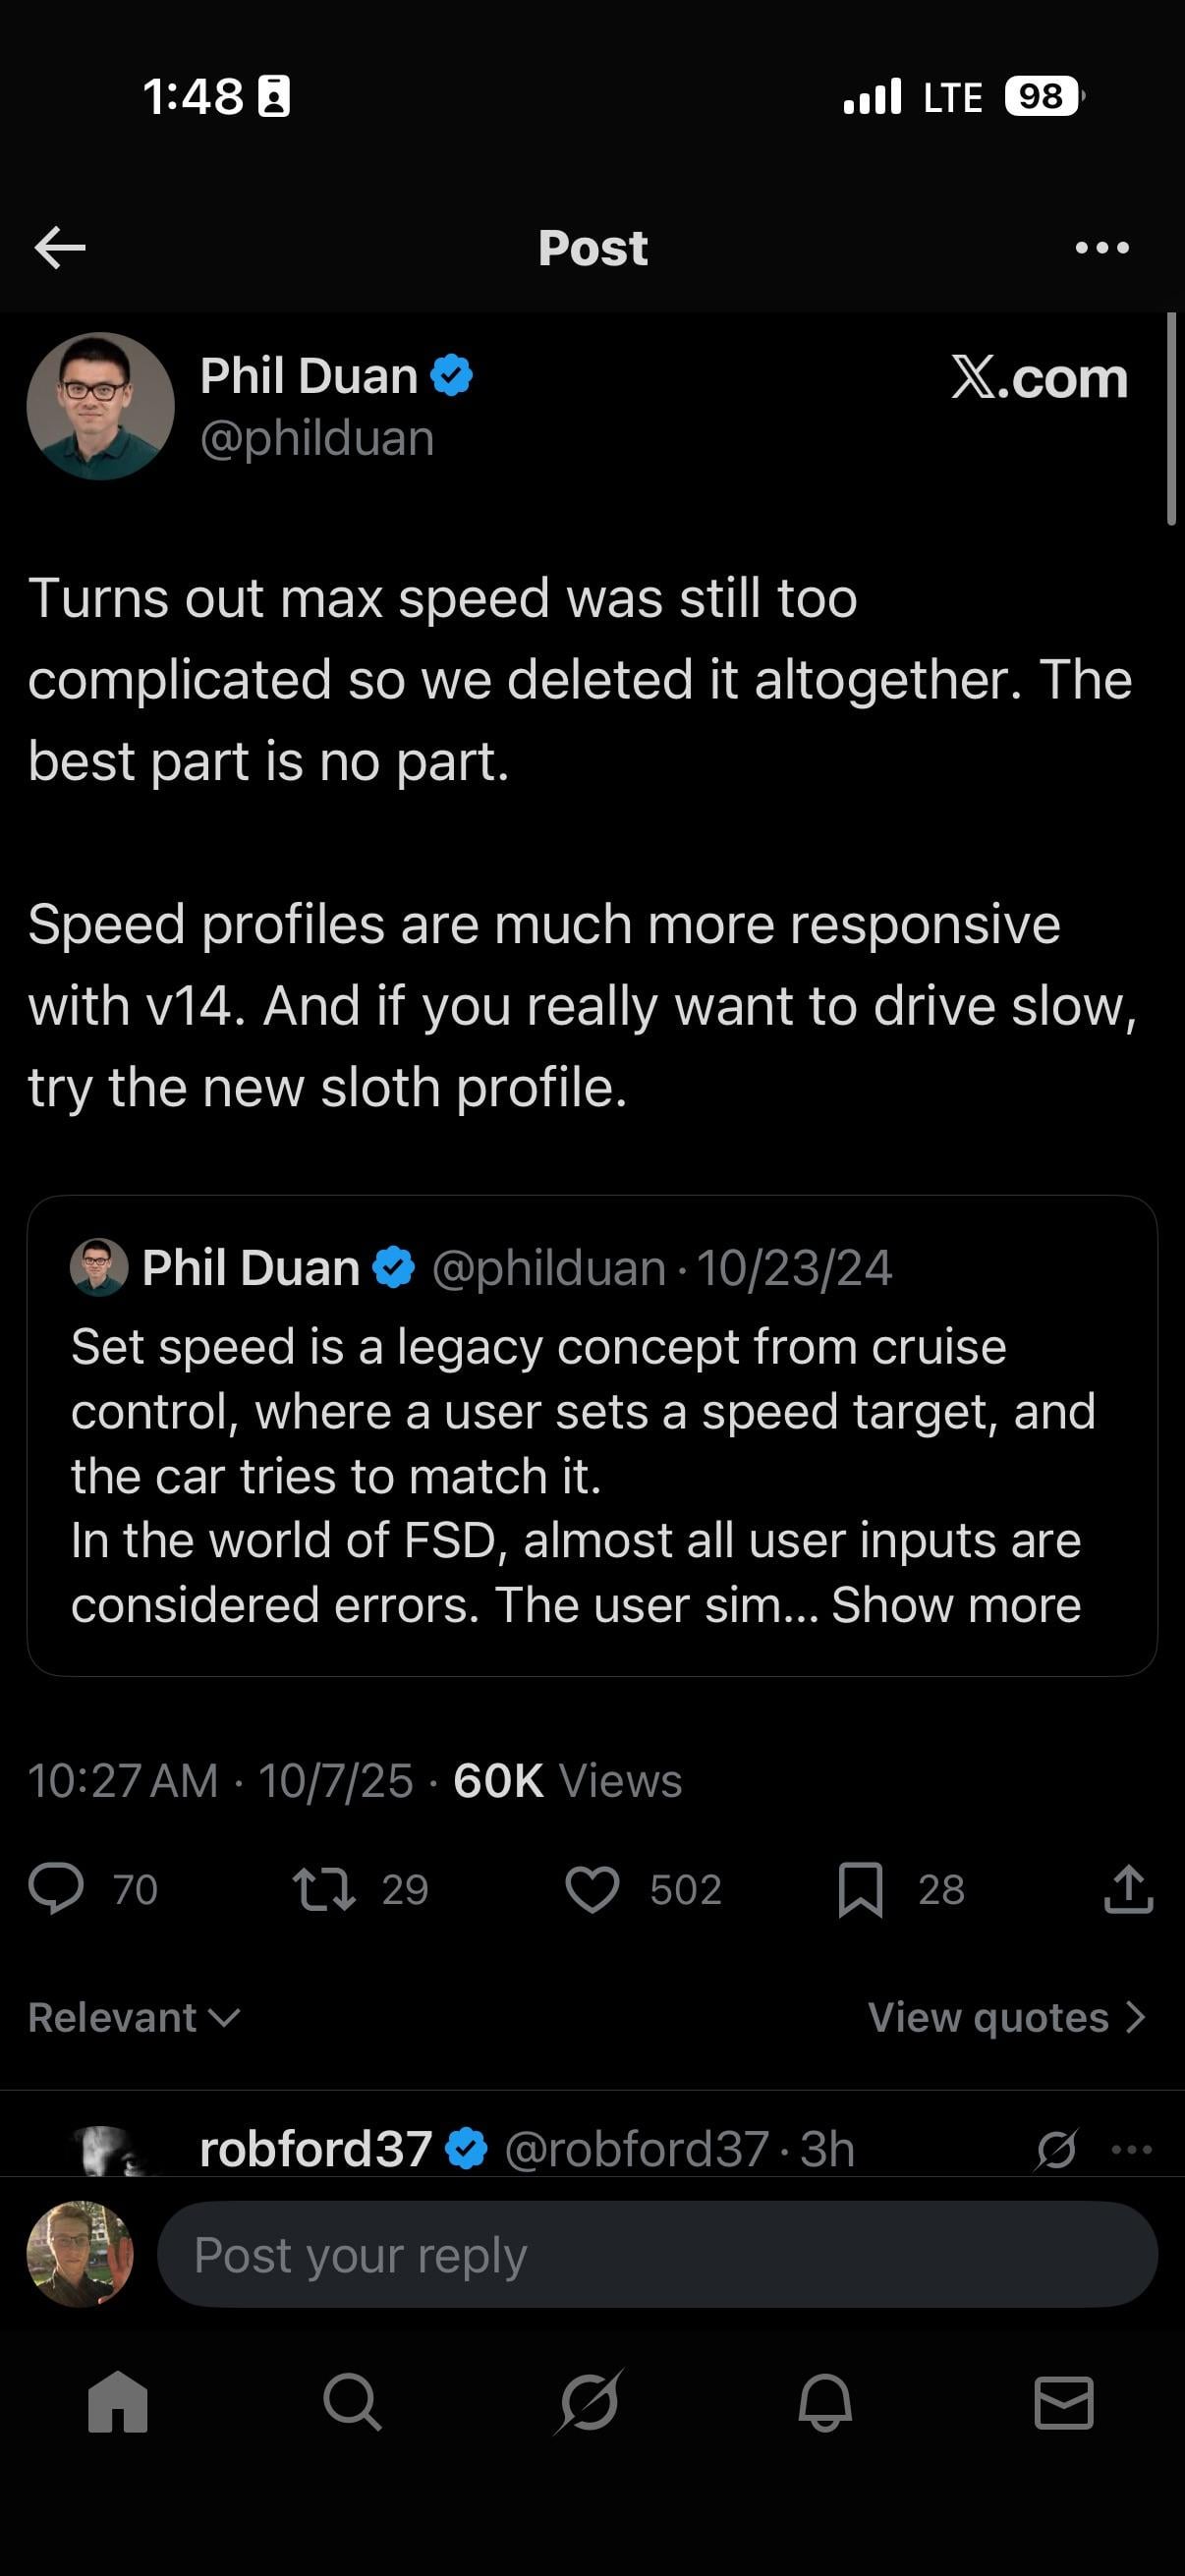1185x2576 pixels.
Task: Open View quotes chevron link
Action: click(x=1005, y=2018)
